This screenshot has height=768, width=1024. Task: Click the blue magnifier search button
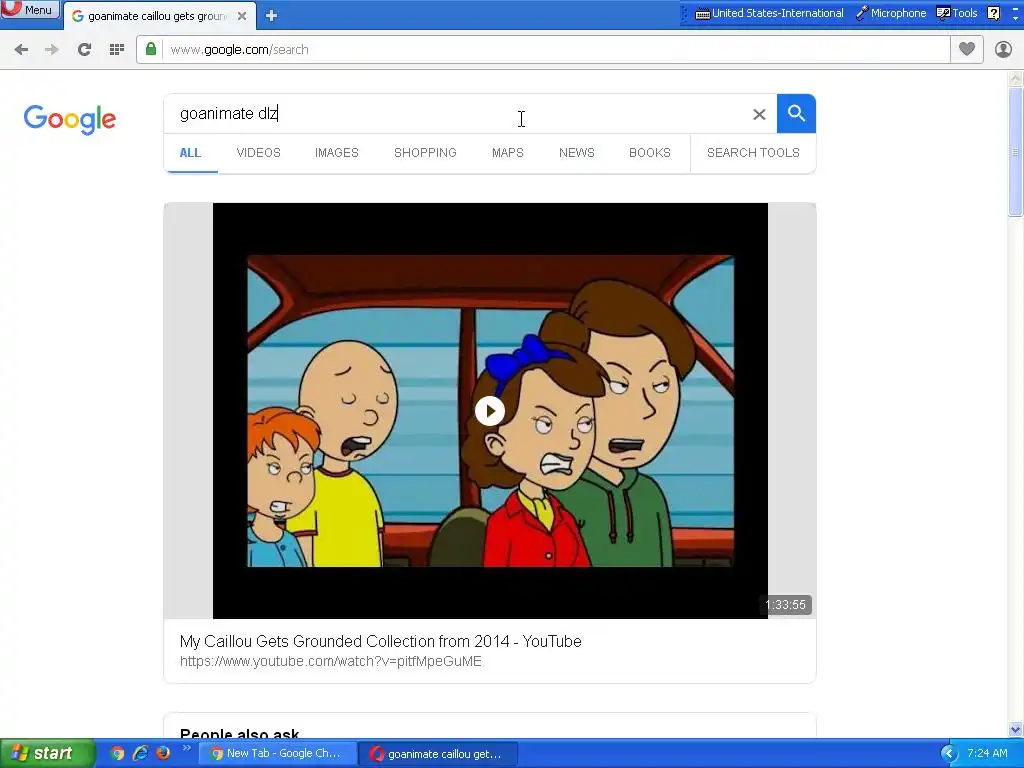pyautogui.click(x=796, y=114)
